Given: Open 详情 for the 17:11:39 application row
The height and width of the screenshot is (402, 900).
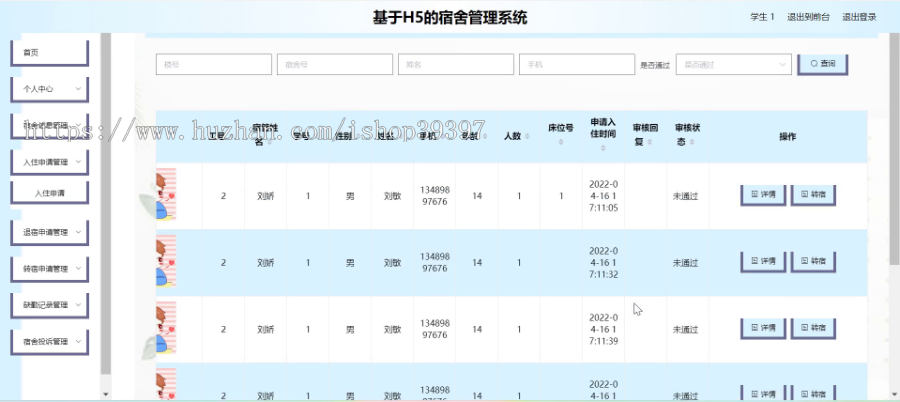Looking at the screenshot, I should click(x=763, y=328).
